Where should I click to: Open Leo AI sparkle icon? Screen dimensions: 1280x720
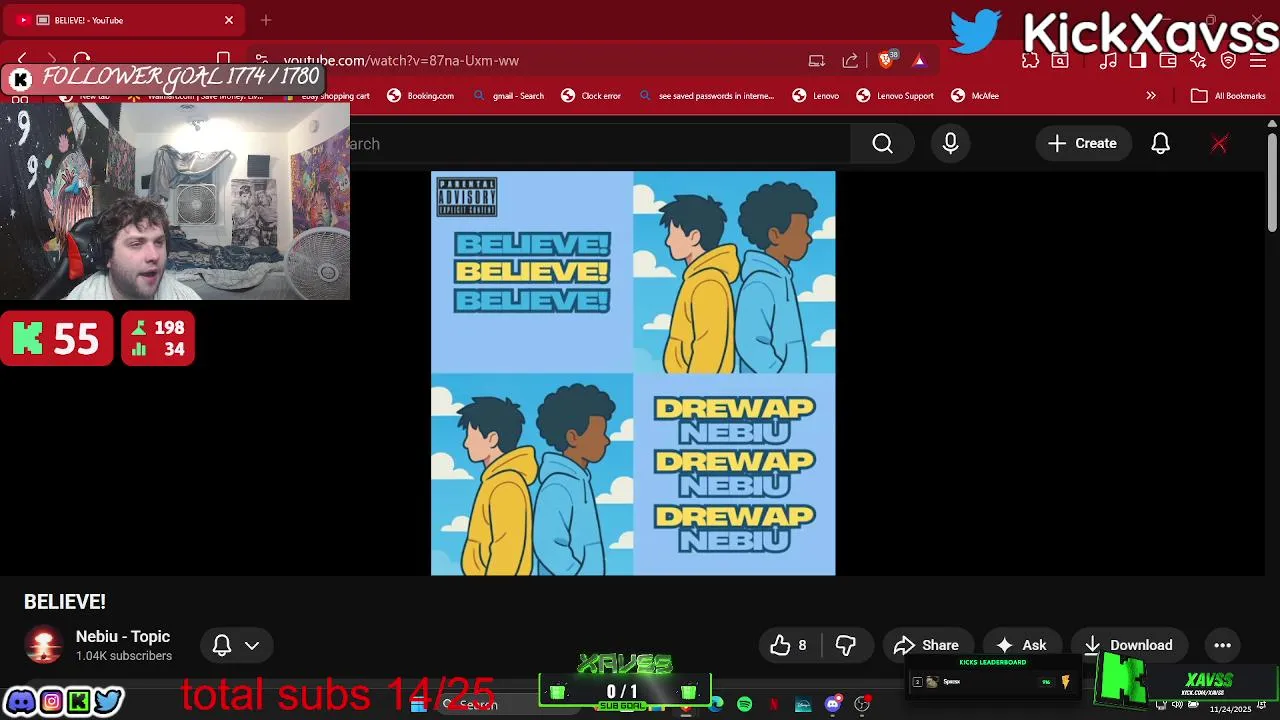pyautogui.click(x=1198, y=61)
